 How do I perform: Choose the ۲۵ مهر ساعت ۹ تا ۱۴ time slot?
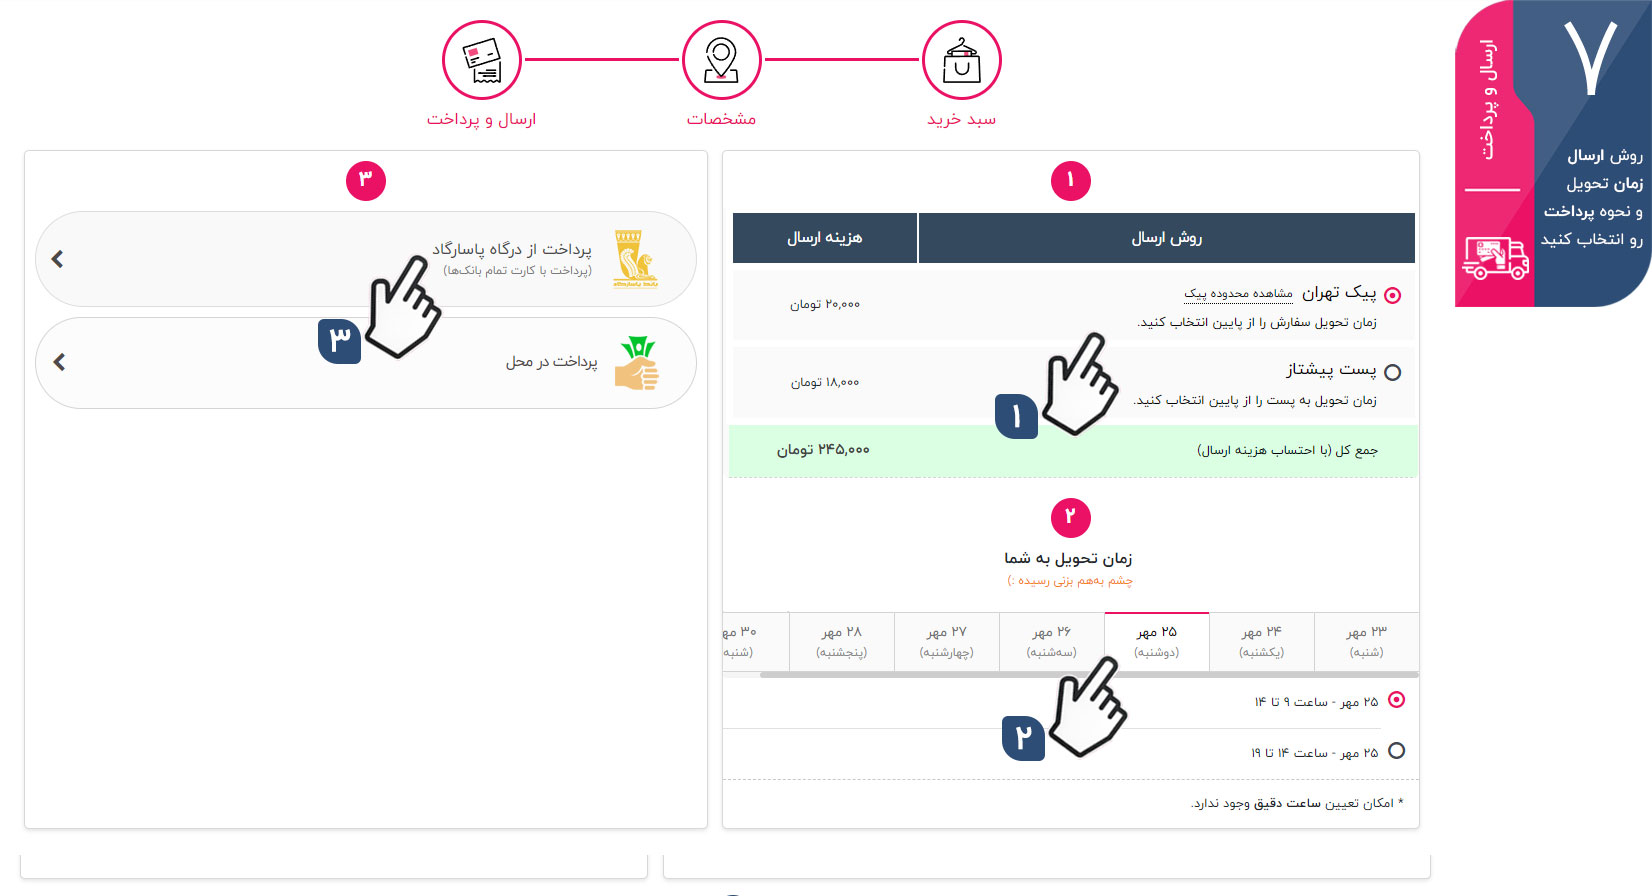(x=1397, y=700)
